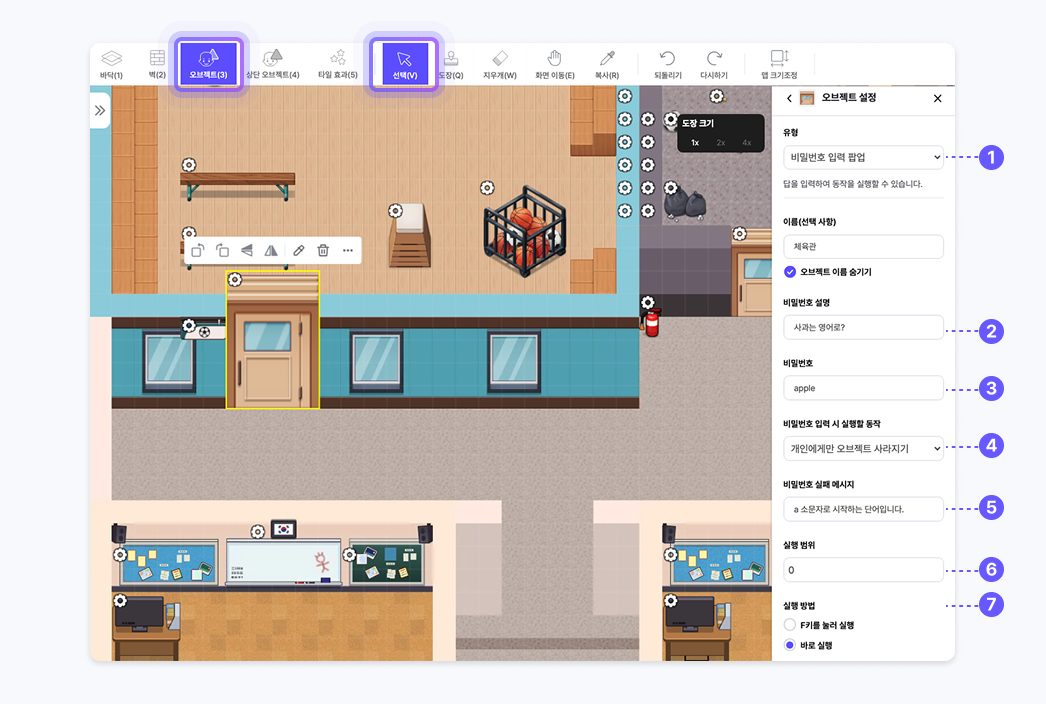Select 바로 실행 radio button
Screen dimensions: 1046x704
pos(790,645)
